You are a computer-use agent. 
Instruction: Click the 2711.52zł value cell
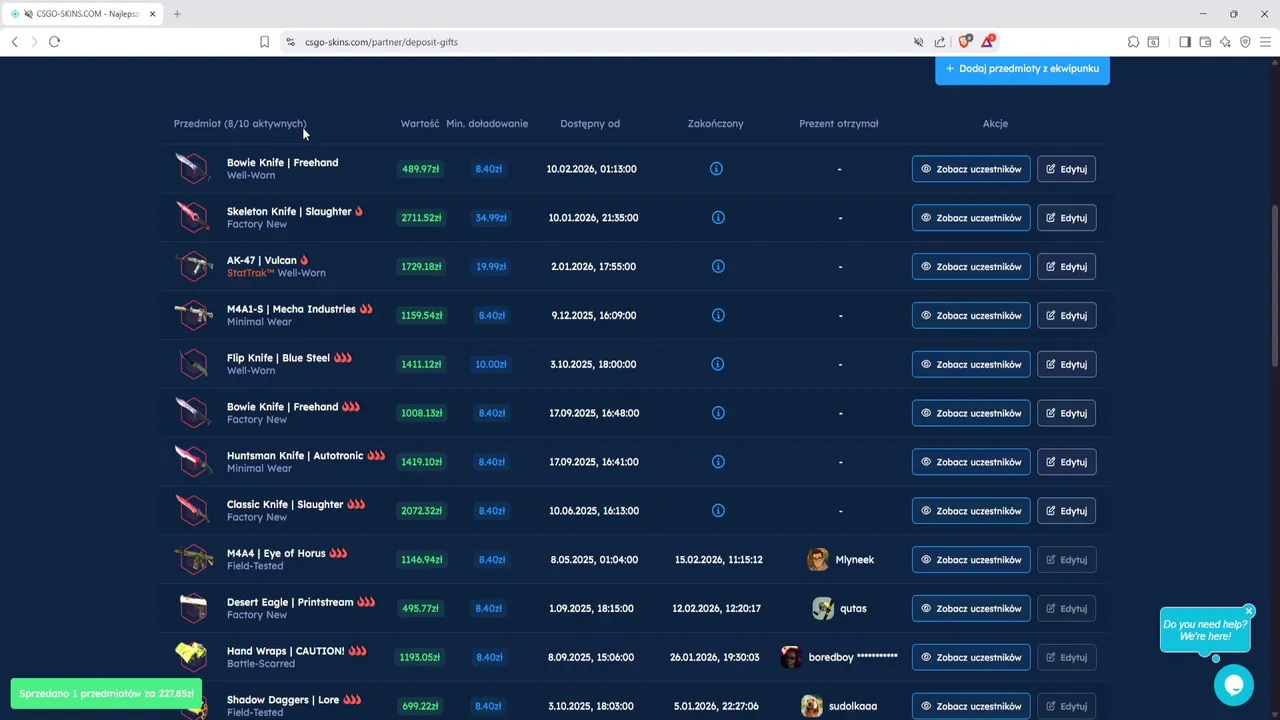pos(421,218)
